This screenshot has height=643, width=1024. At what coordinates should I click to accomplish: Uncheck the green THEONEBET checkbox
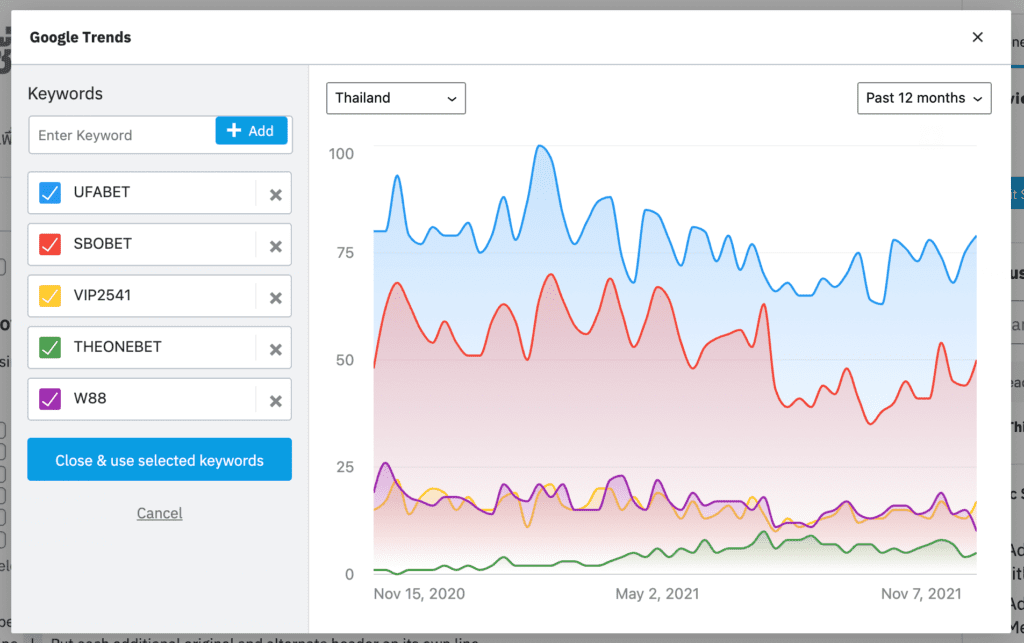coord(50,347)
